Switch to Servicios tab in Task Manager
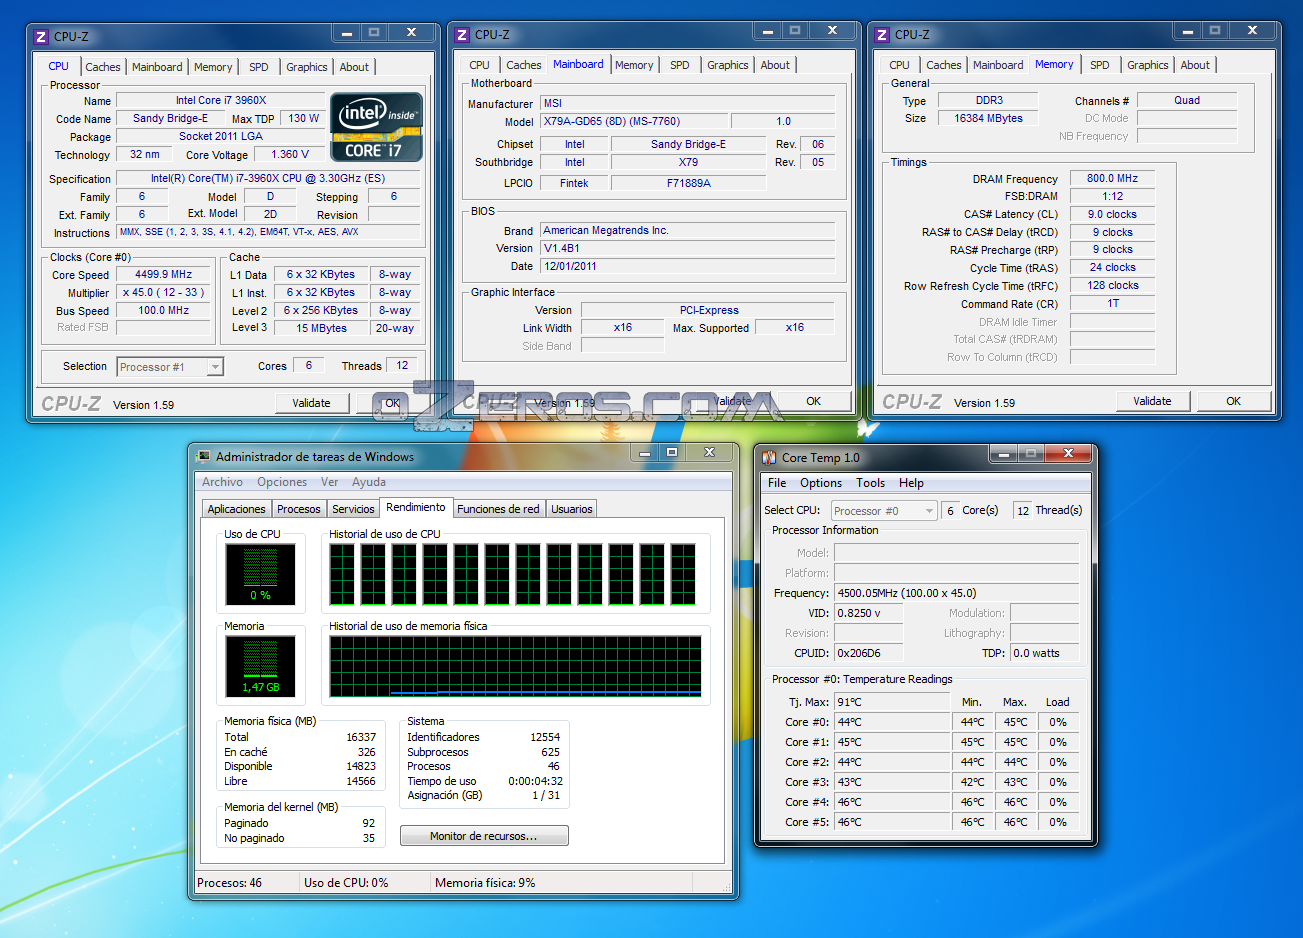Viewport: 1303px width, 938px height. pos(354,509)
